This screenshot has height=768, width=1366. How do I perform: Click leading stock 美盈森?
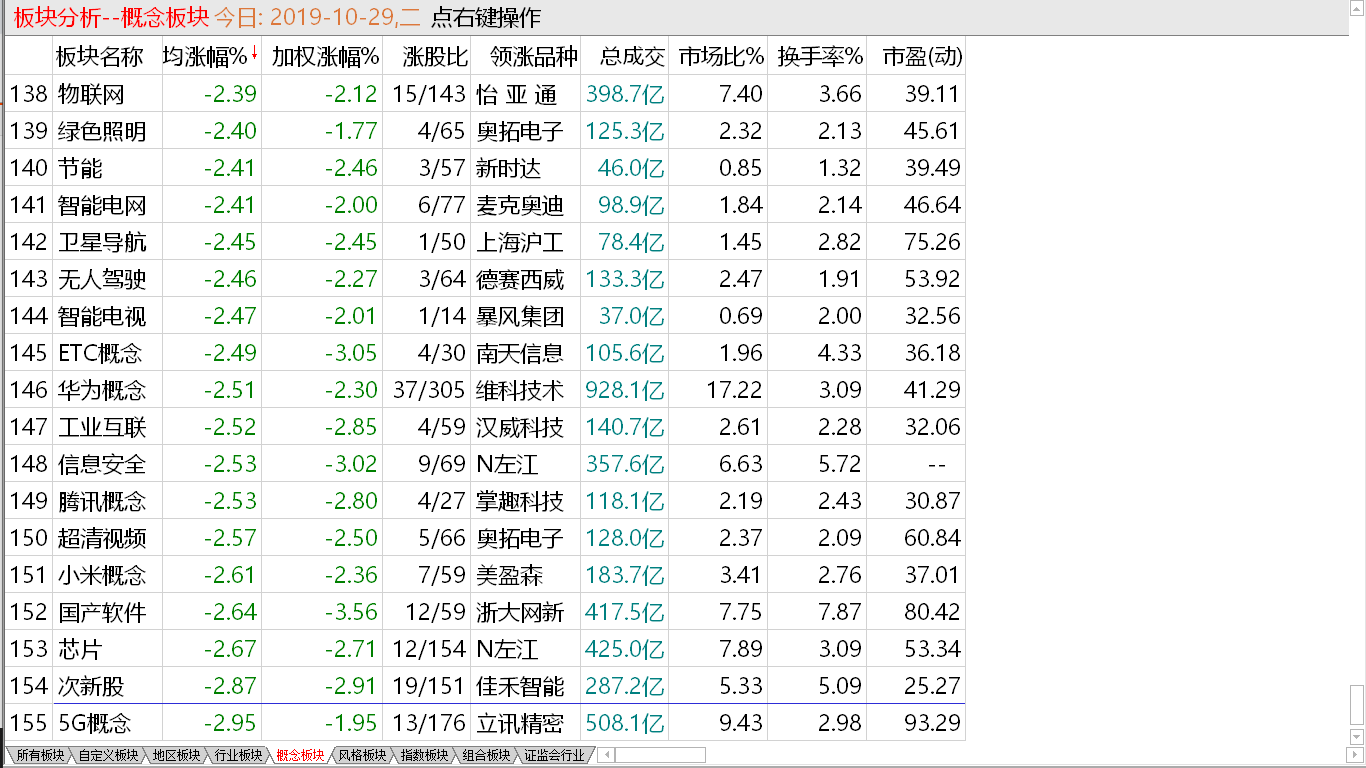(510, 575)
